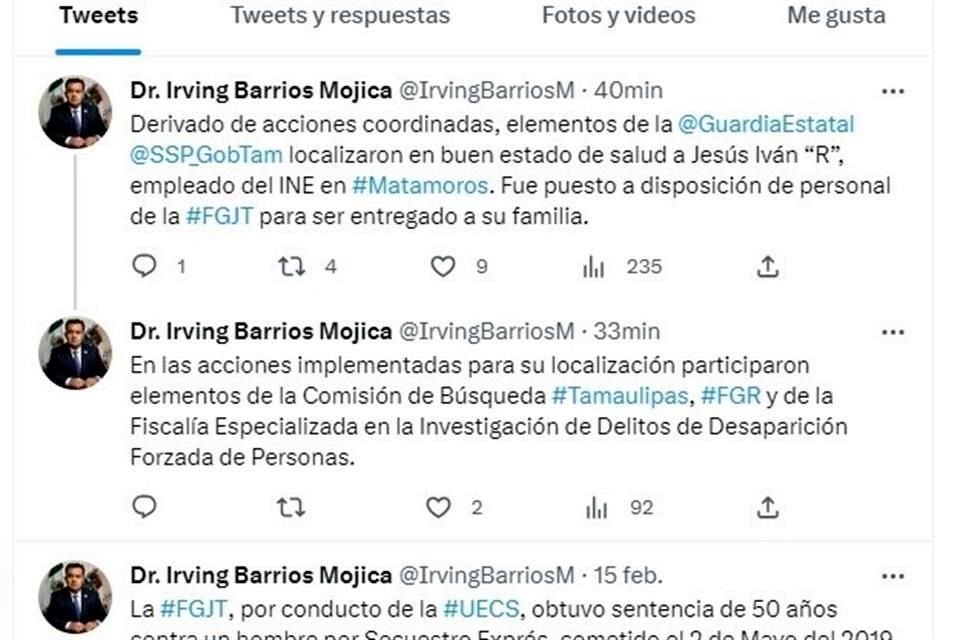
Task: Open profile photo on the 15 feb. tweet
Action: click(75, 597)
